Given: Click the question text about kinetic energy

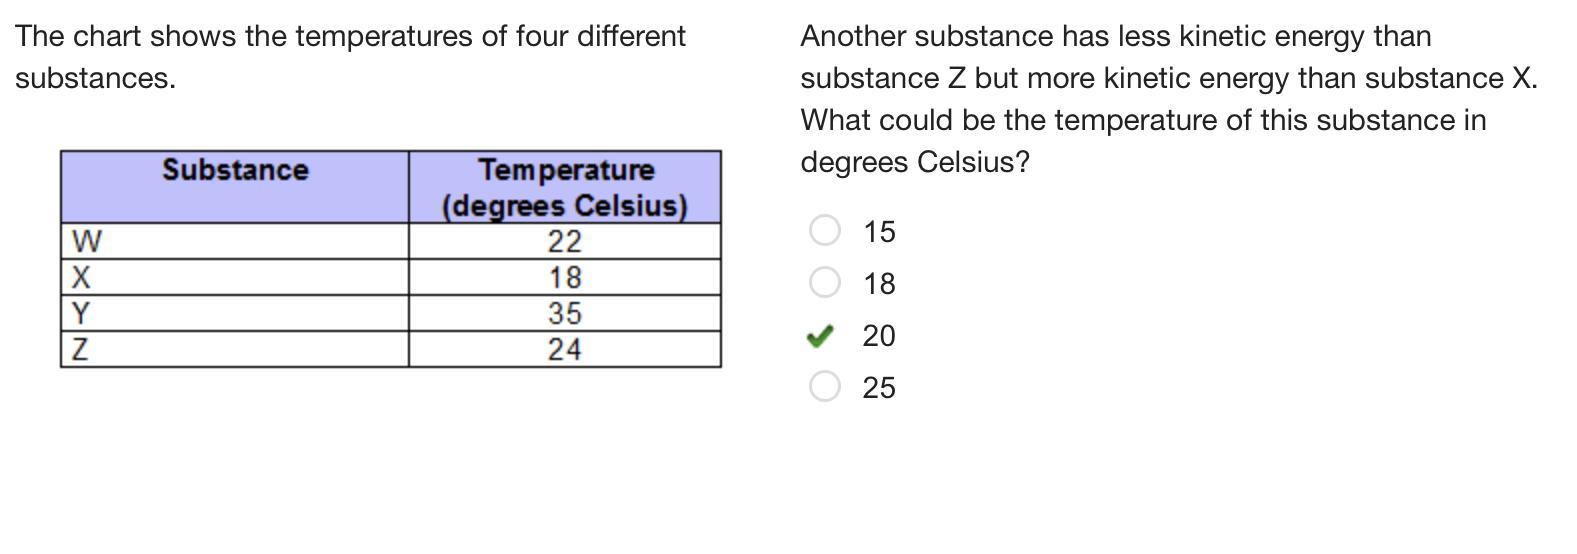Looking at the screenshot, I should 1169,99.
